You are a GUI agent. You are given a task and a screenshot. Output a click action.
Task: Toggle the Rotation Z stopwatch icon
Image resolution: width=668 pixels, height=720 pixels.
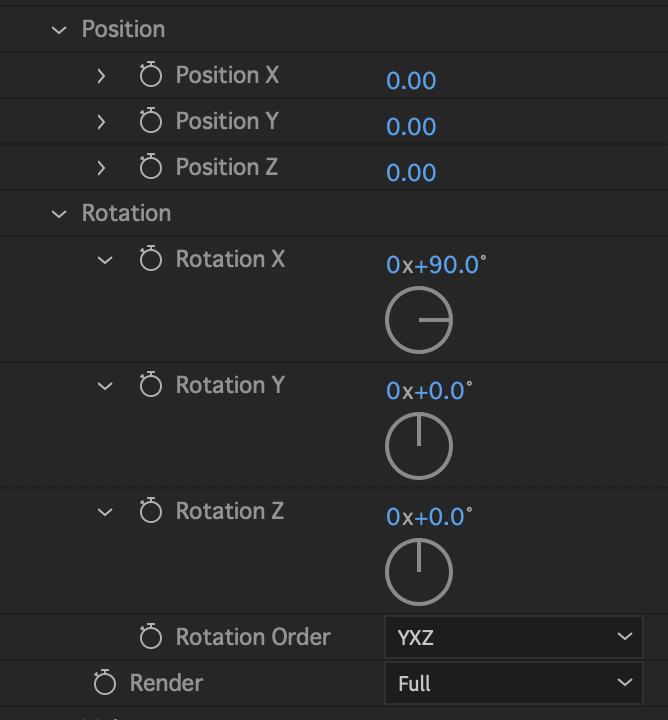pyautogui.click(x=151, y=510)
